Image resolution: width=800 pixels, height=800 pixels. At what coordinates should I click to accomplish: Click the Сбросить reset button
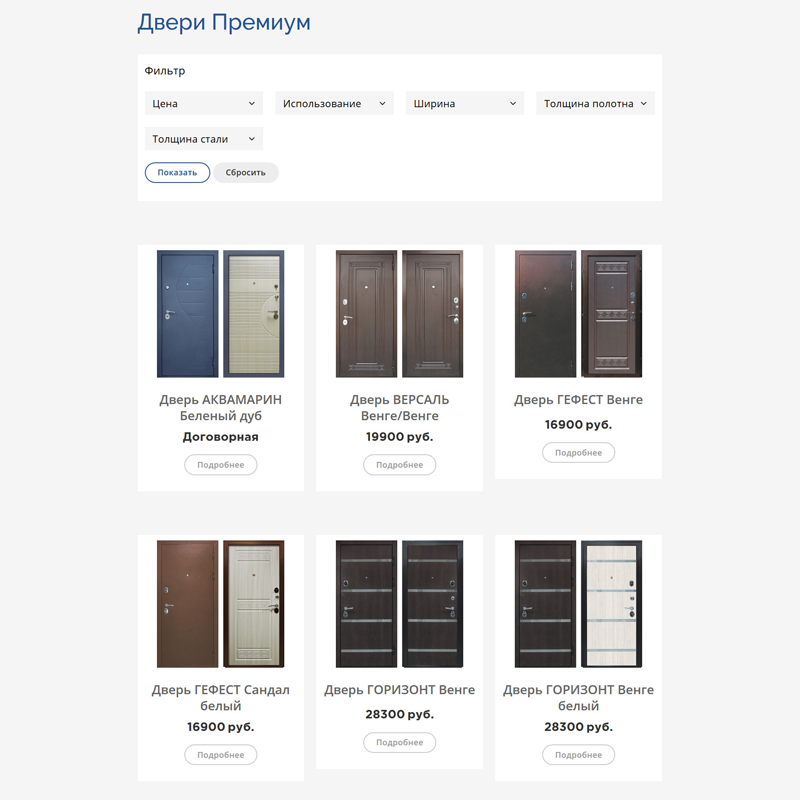click(x=245, y=172)
